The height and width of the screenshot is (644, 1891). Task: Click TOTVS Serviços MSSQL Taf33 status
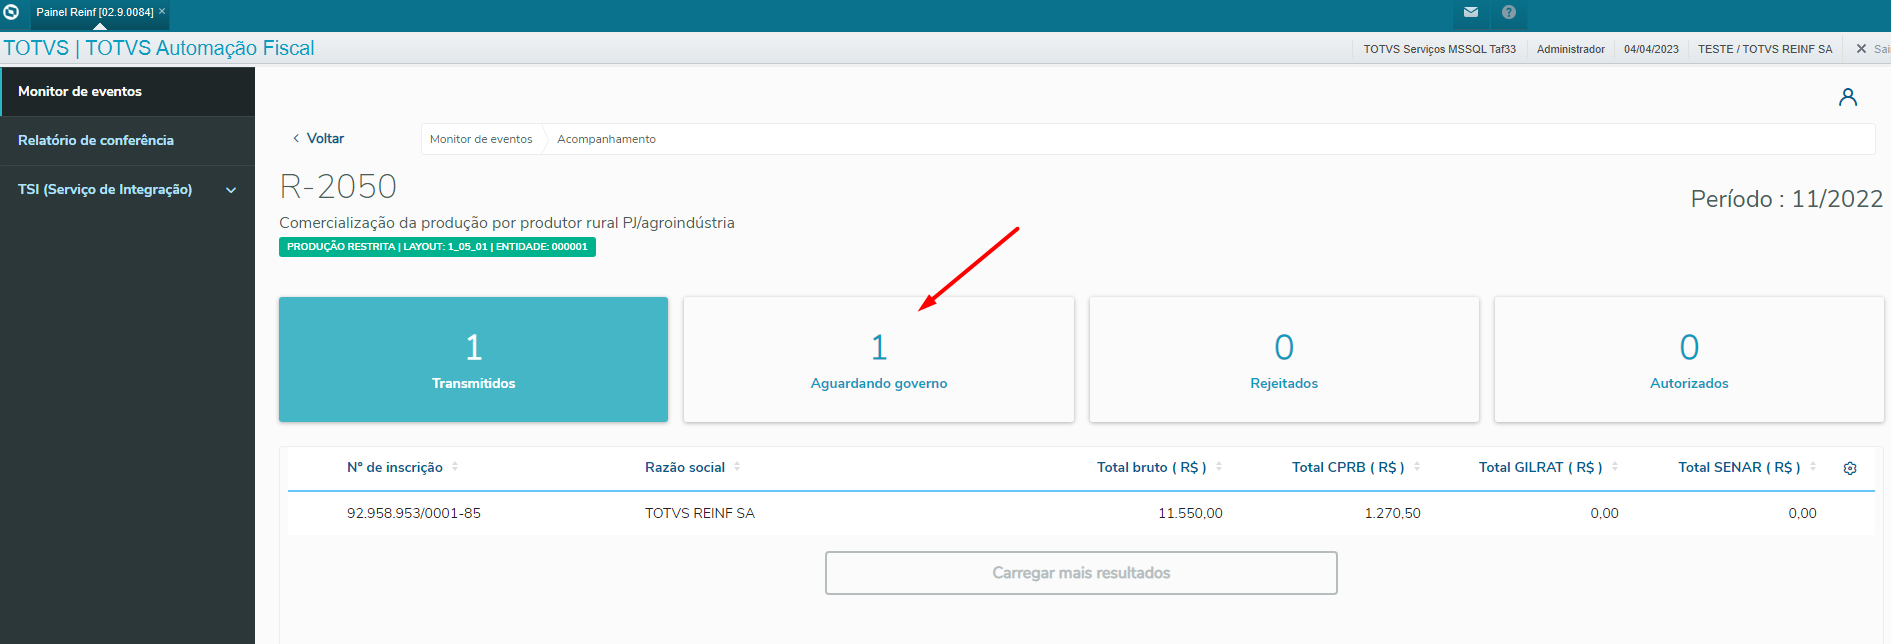(1439, 49)
